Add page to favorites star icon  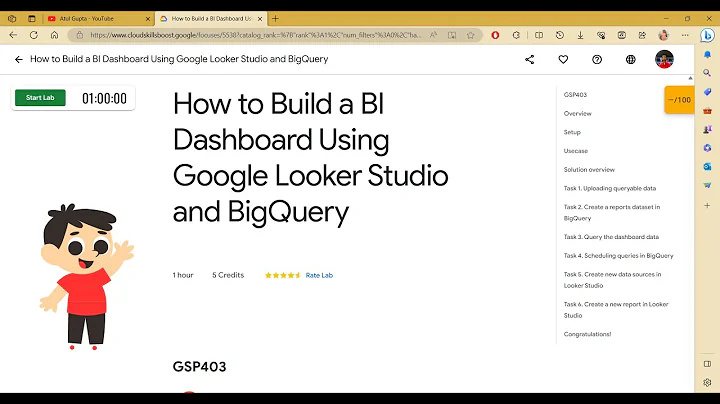point(470,35)
